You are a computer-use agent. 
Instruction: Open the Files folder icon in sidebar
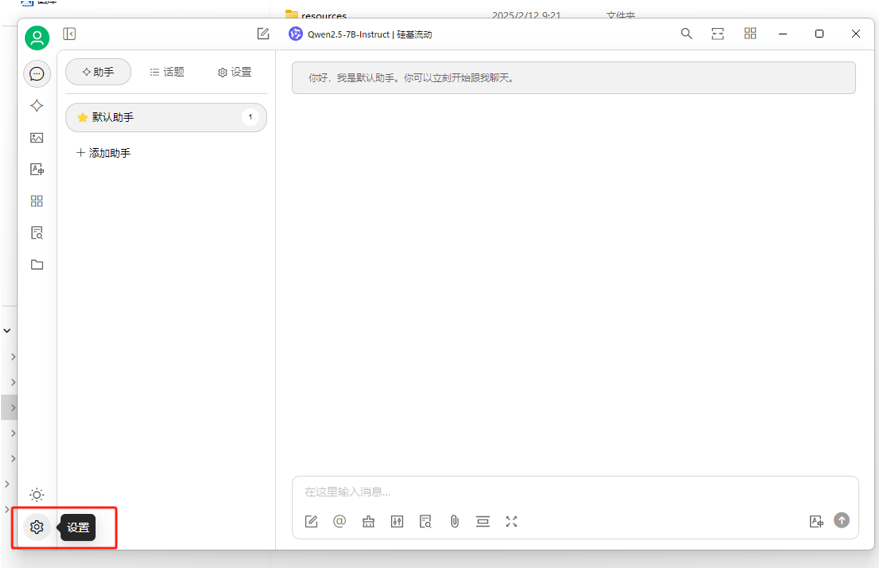click(36, 265)
